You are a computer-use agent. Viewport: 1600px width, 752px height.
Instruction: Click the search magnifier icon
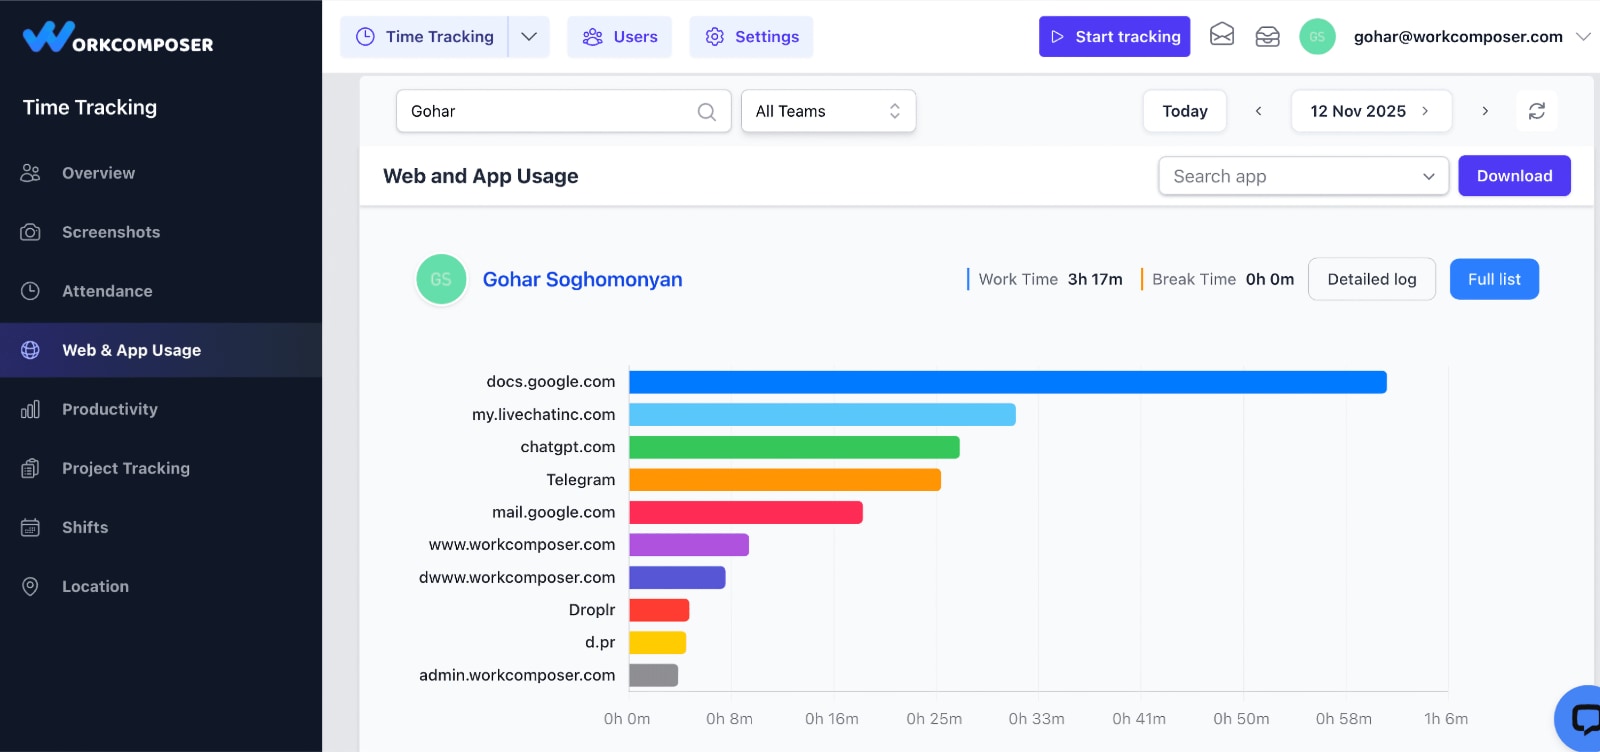point(706,112)
